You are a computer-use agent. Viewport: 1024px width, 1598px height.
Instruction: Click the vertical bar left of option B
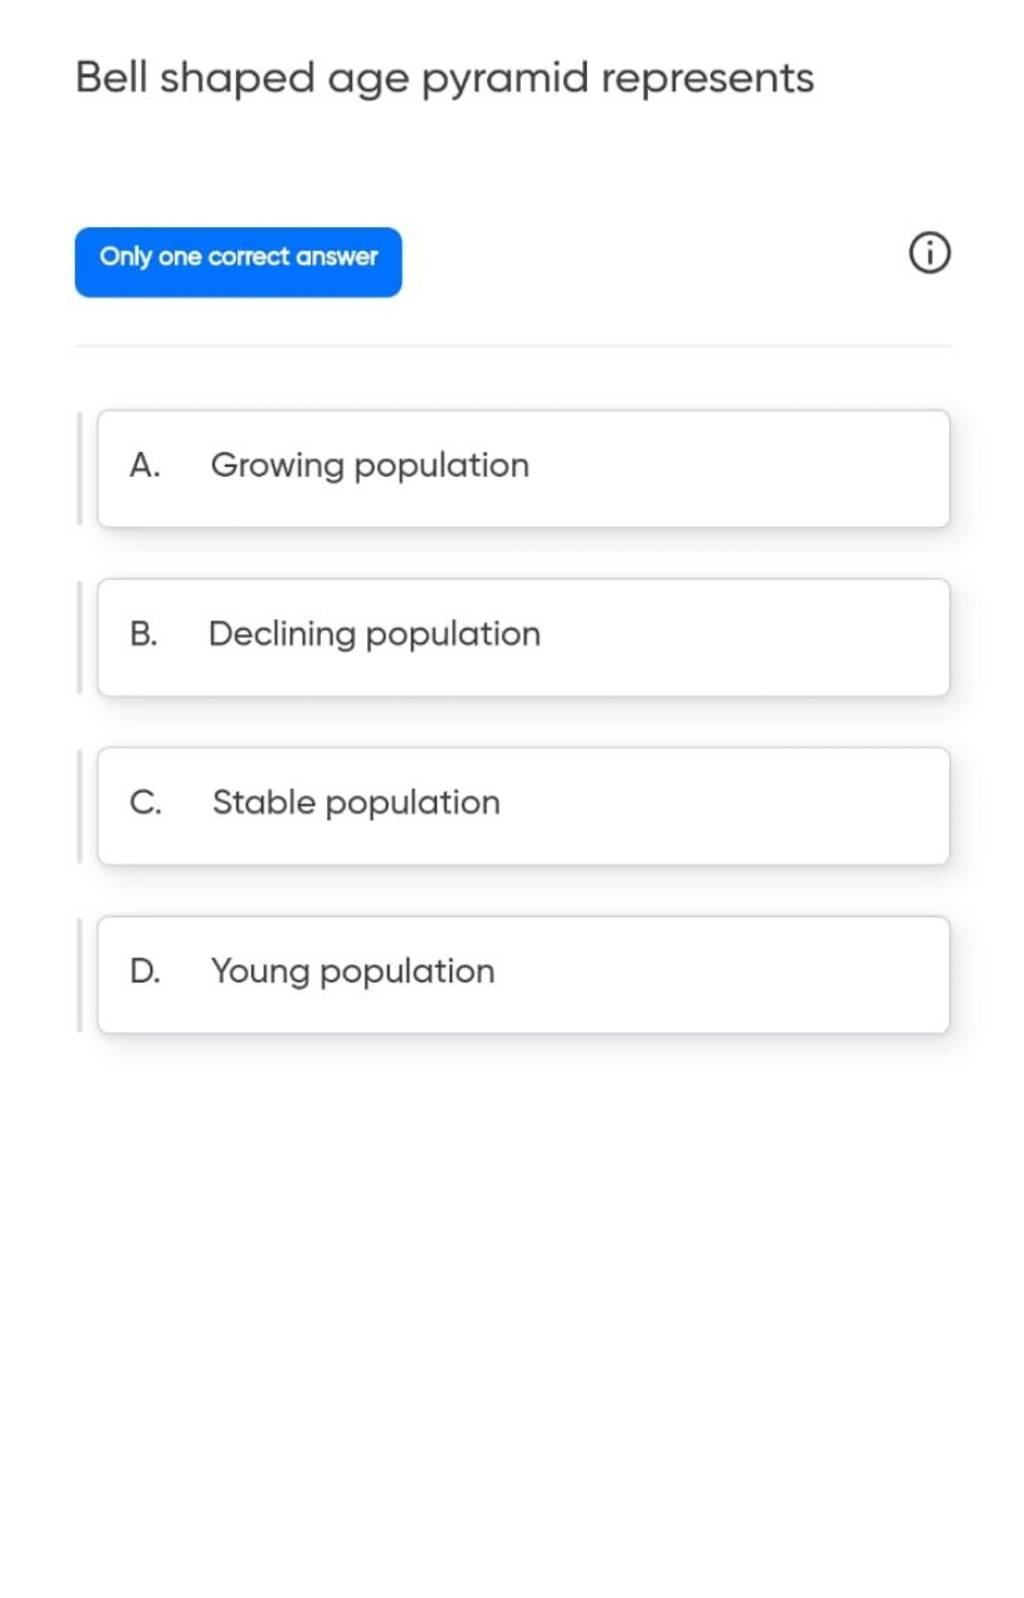click(x=80, y=637)
